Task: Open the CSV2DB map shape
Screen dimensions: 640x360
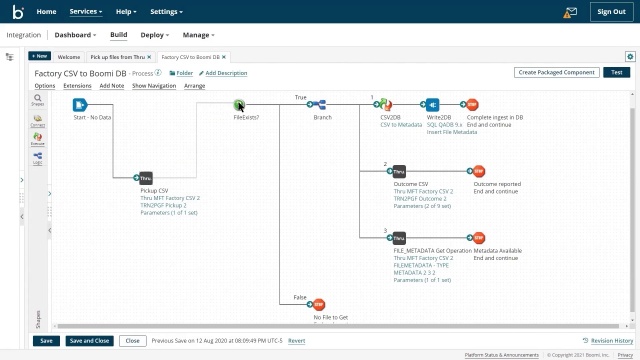Action: click(386, 105)
